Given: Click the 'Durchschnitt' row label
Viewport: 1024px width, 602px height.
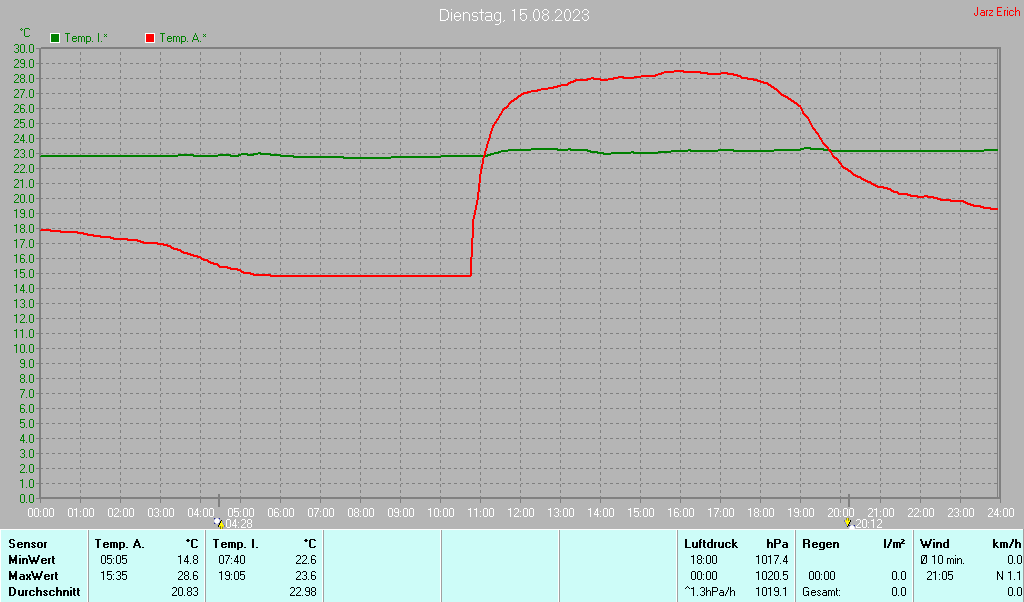Looking at the screenshot, I should (x=44, y=592).
